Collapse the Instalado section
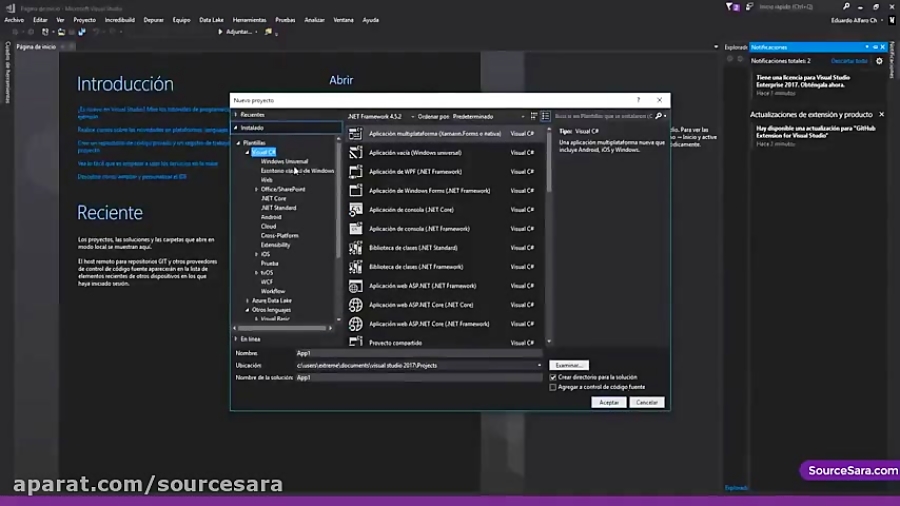900x506 pixels. point(236,128)
